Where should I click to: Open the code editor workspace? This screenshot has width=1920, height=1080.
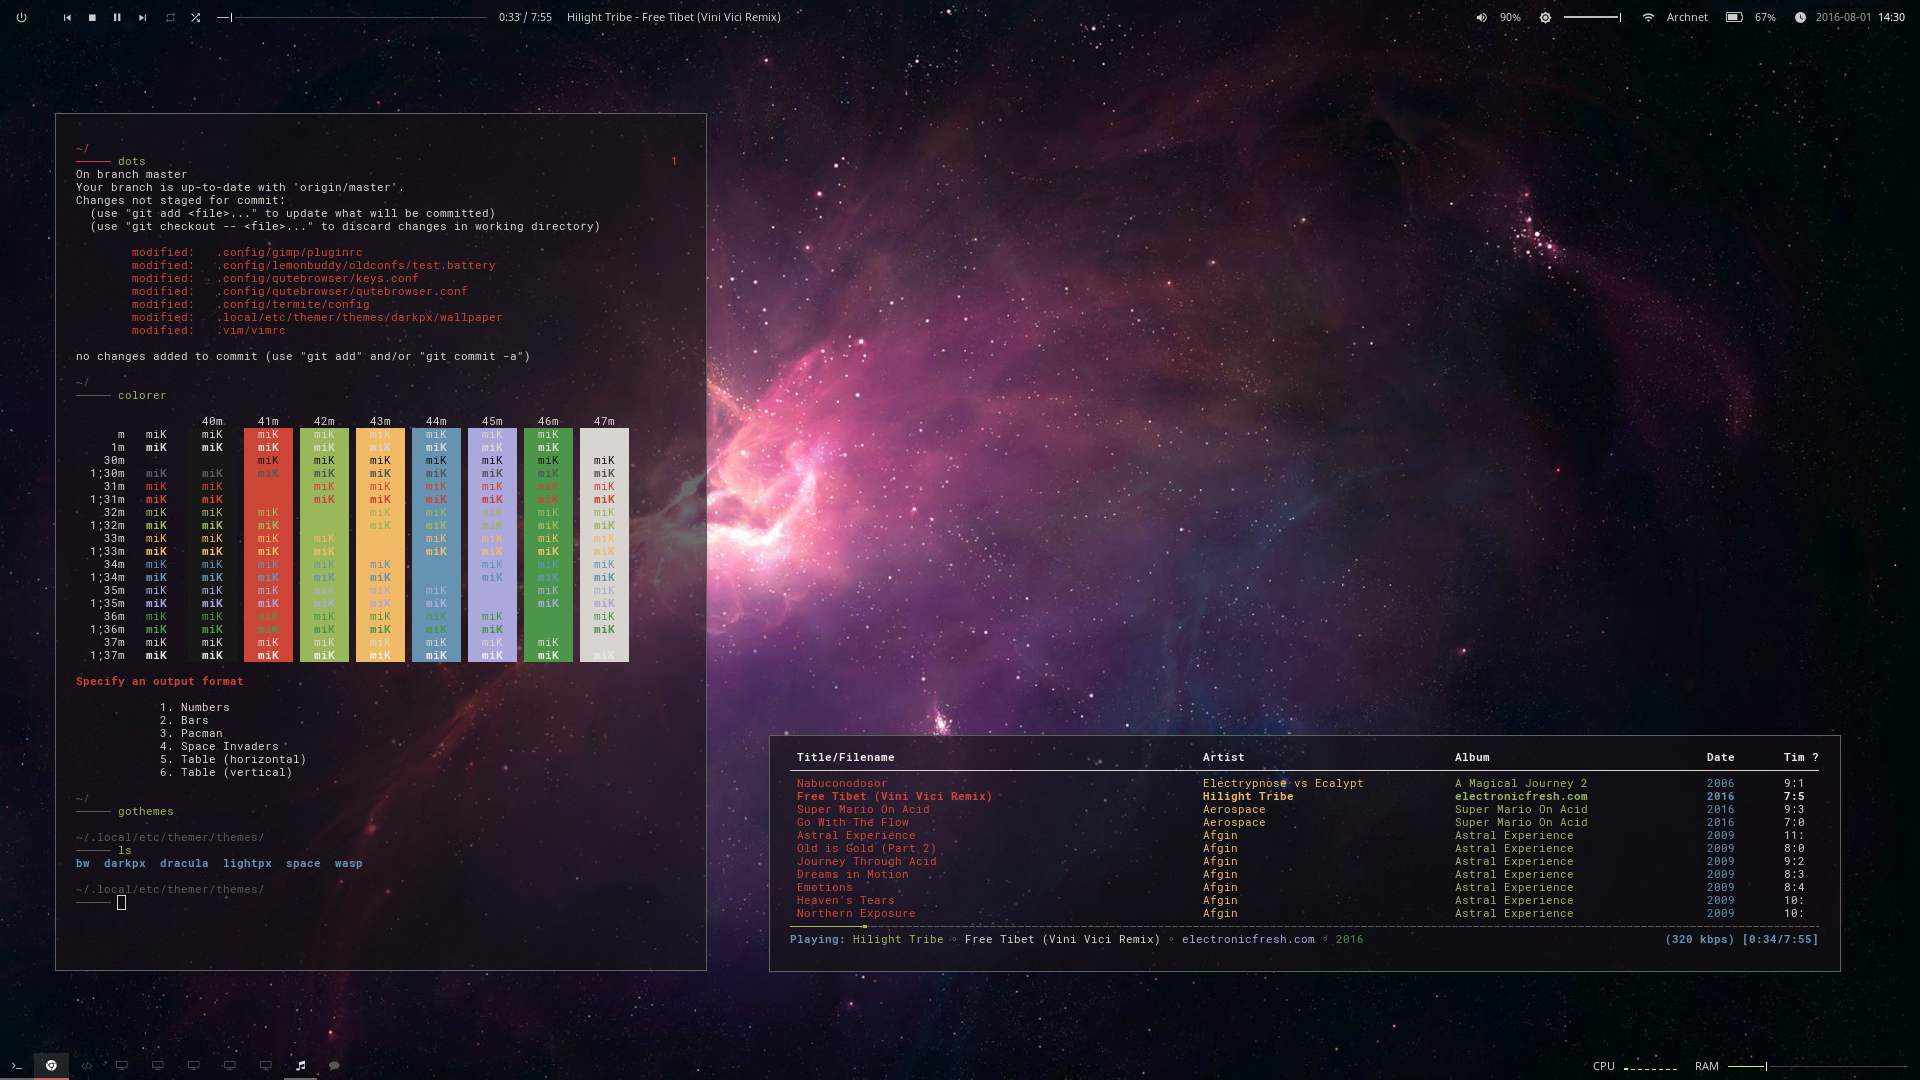tap(87, 1066)
